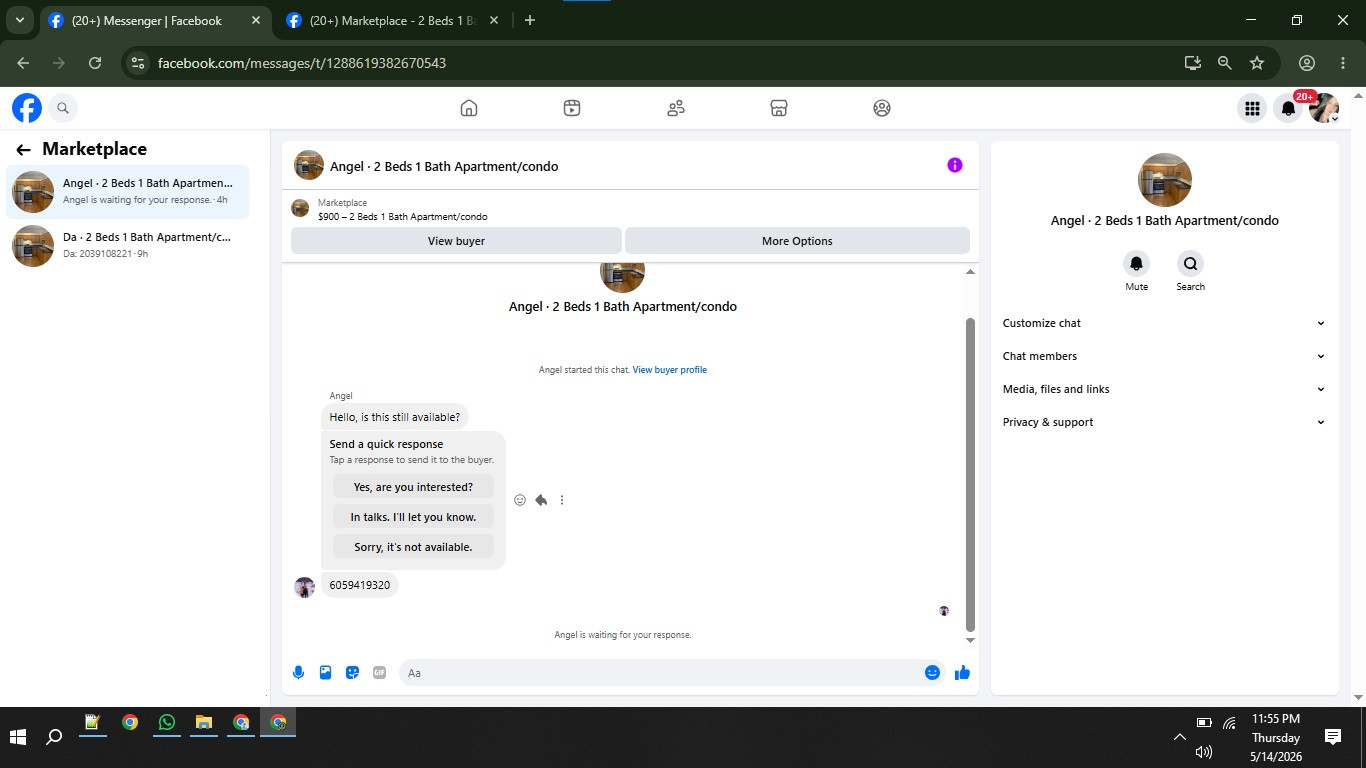Reload the current page
Screen dimensions: 1366x768
95,63
